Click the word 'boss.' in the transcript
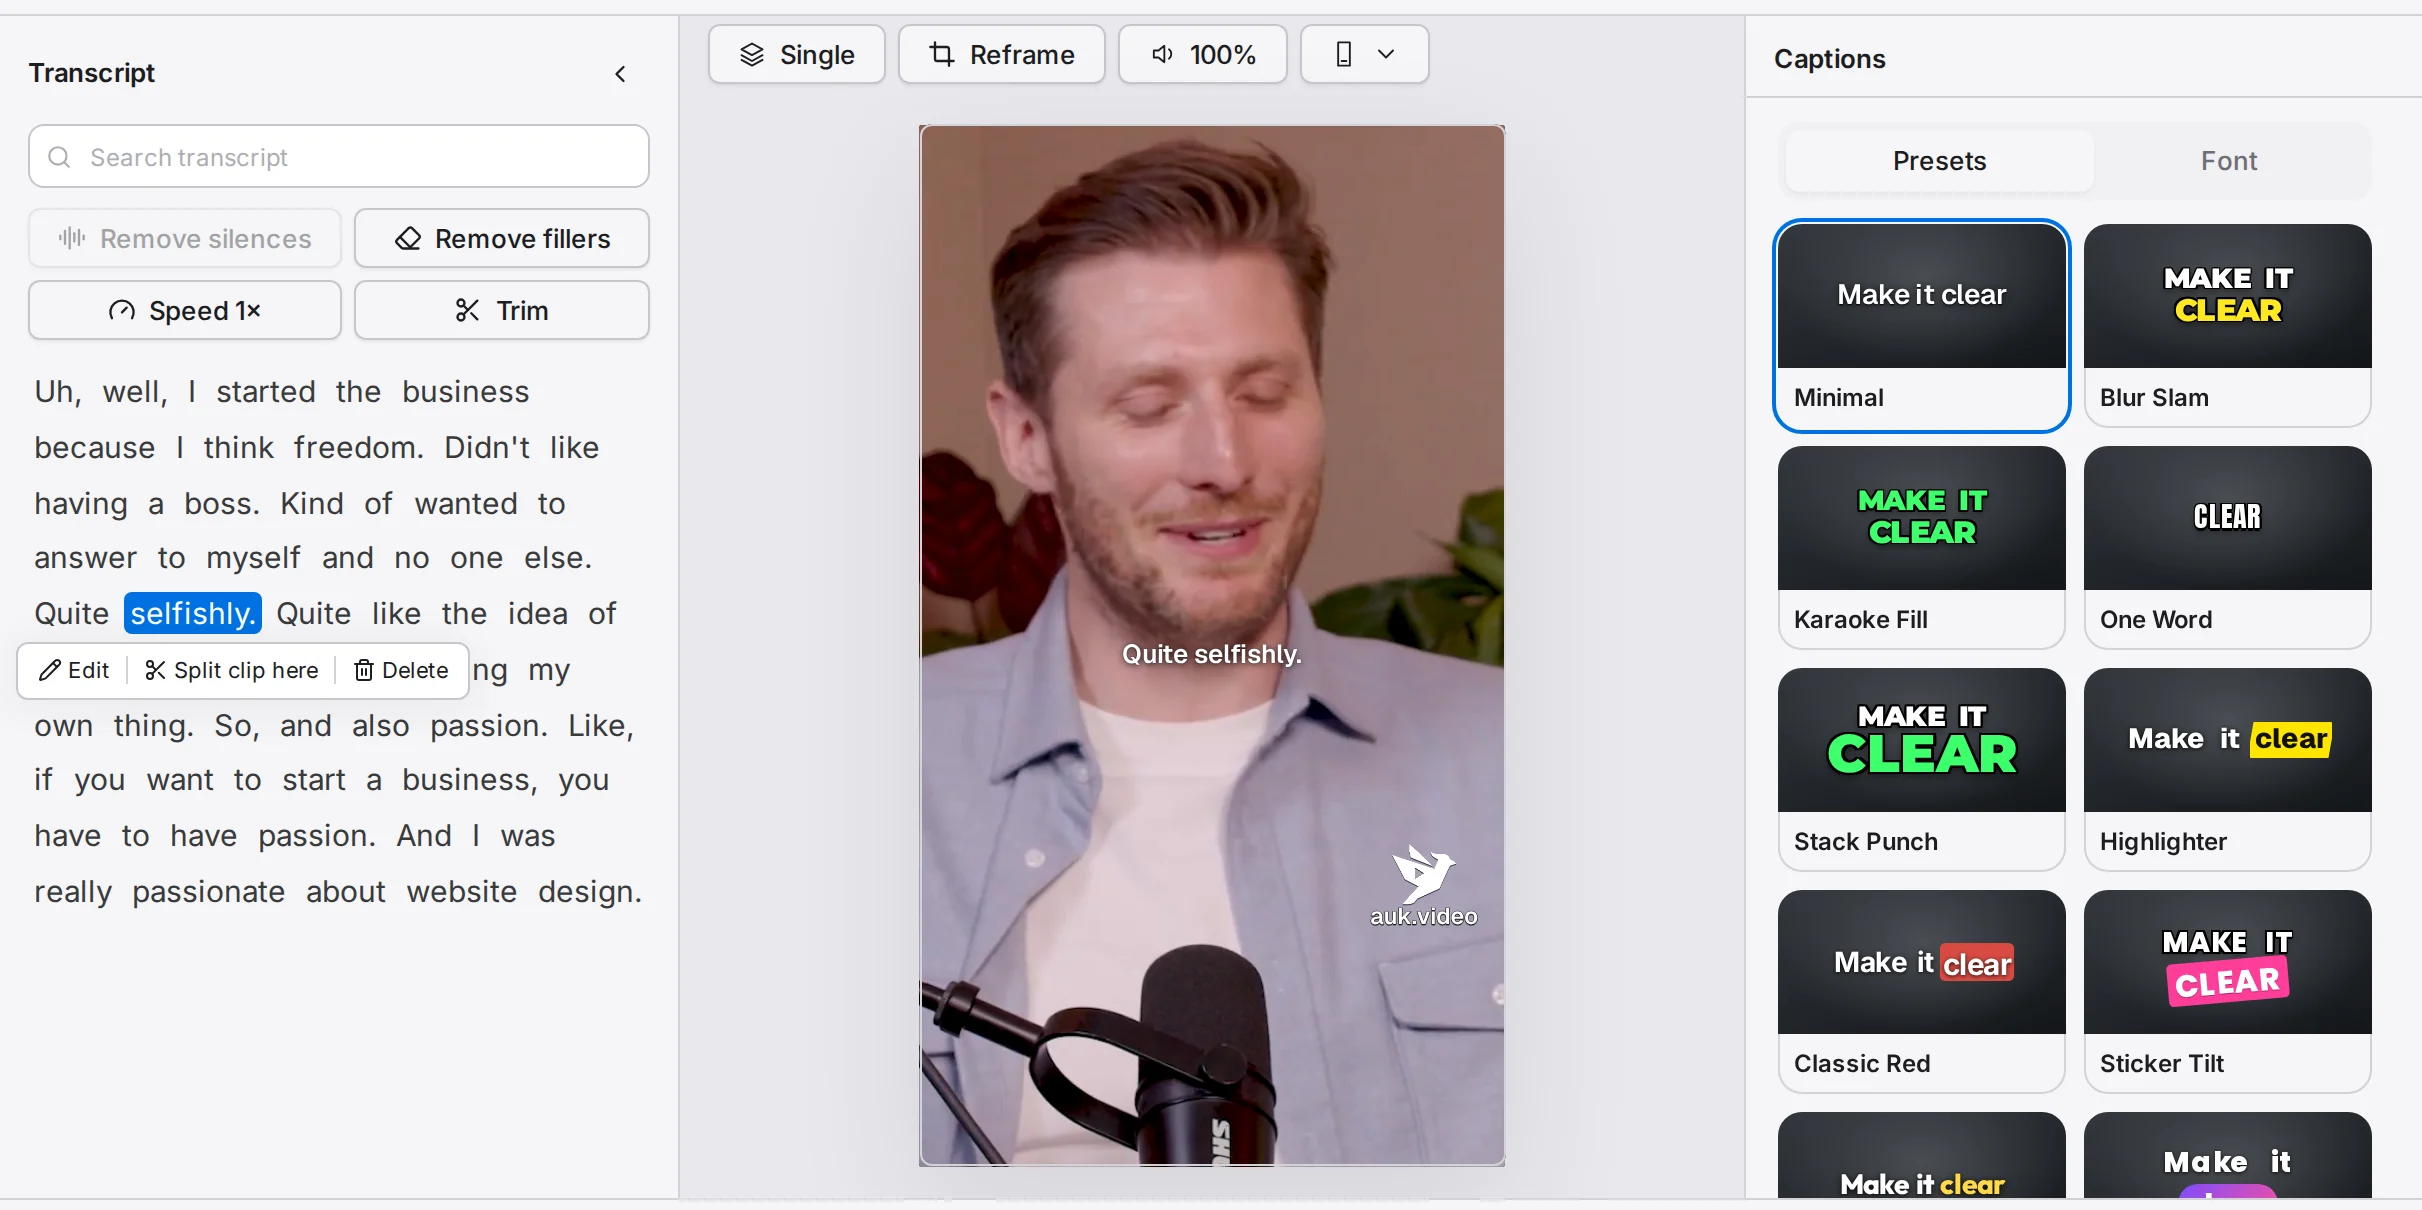The image size is (2422, 1210). (222, 503)
